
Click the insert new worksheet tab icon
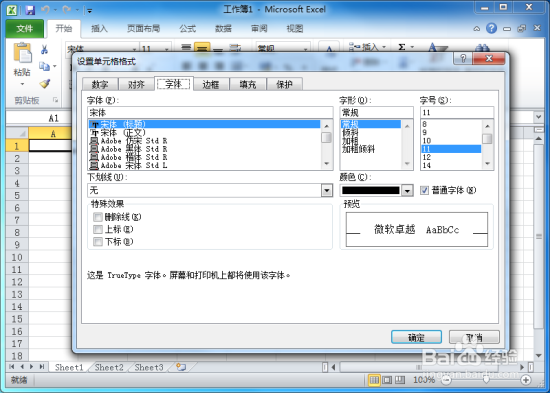(181, 367)
